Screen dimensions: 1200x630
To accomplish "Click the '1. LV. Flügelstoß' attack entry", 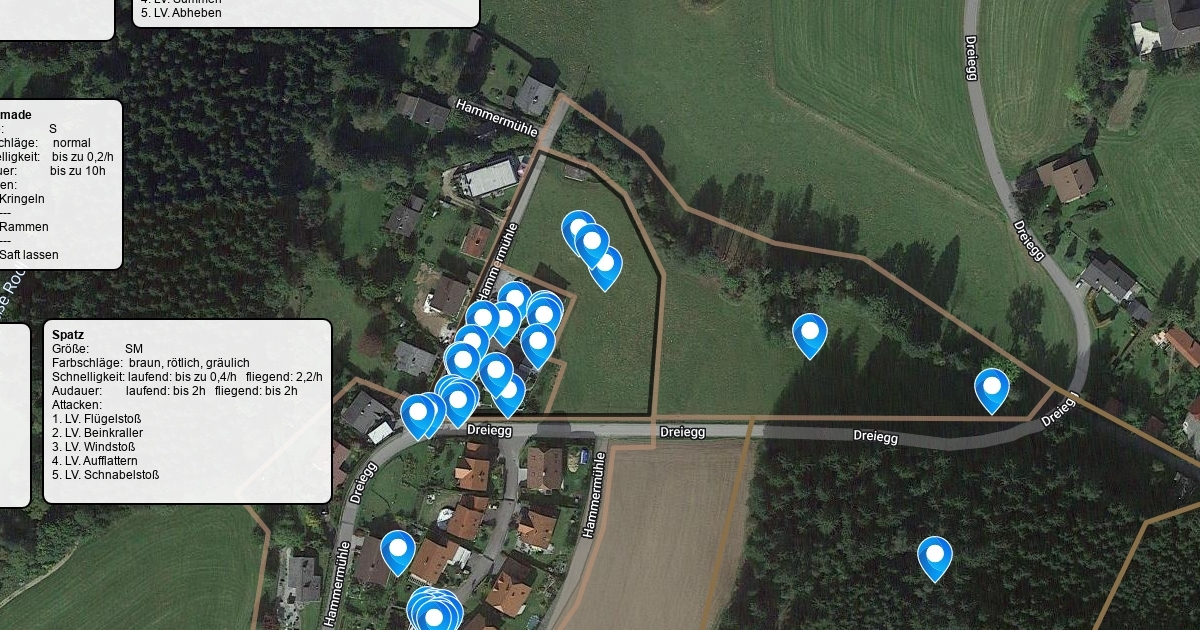I will tap(96, 419).
